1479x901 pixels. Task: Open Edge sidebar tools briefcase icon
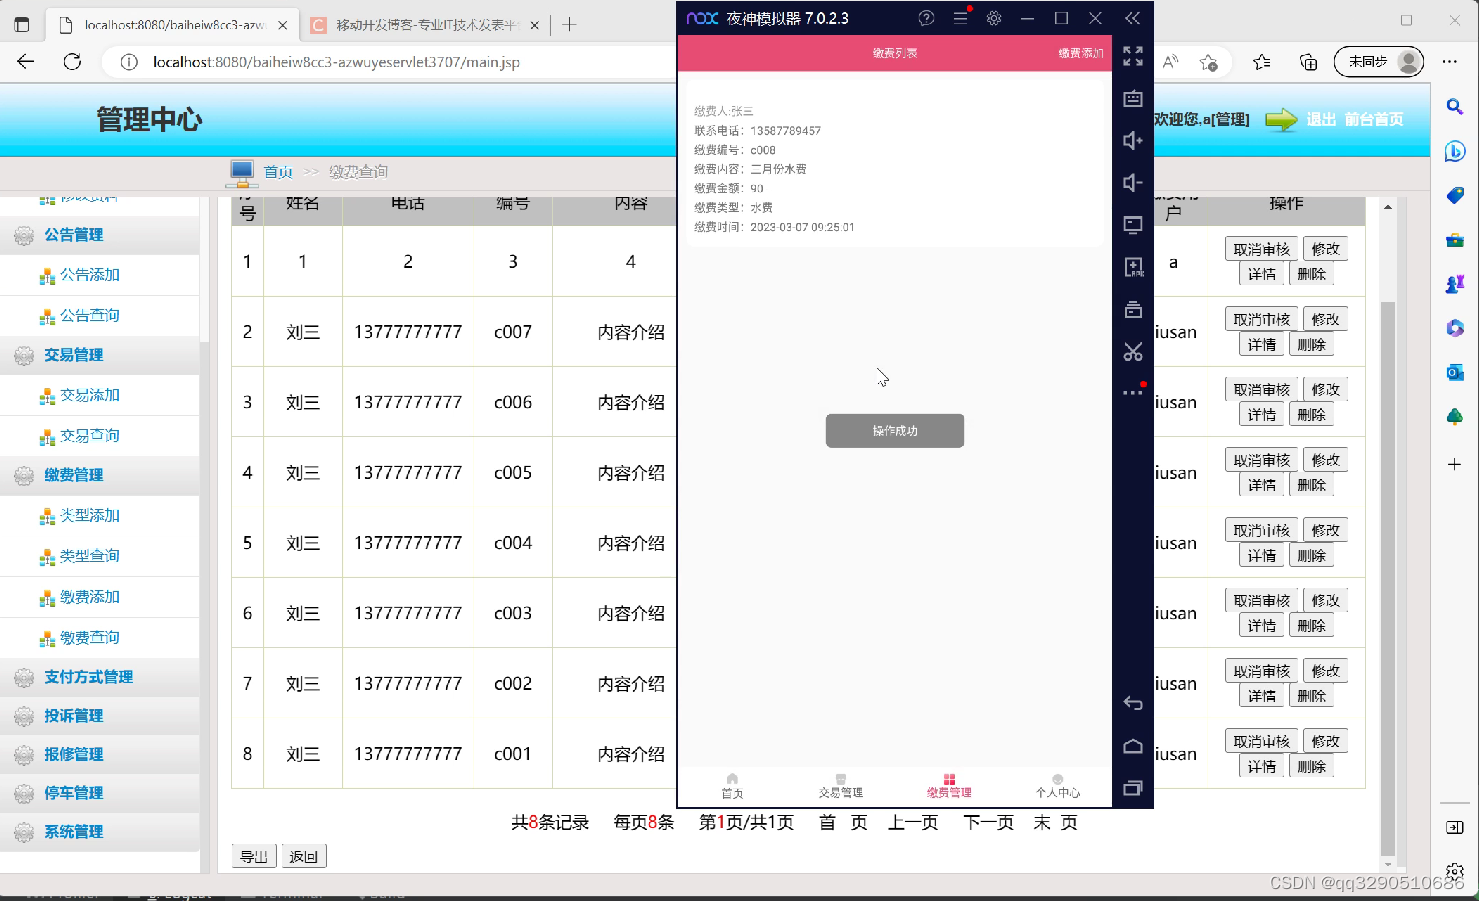coord(1454,240)
